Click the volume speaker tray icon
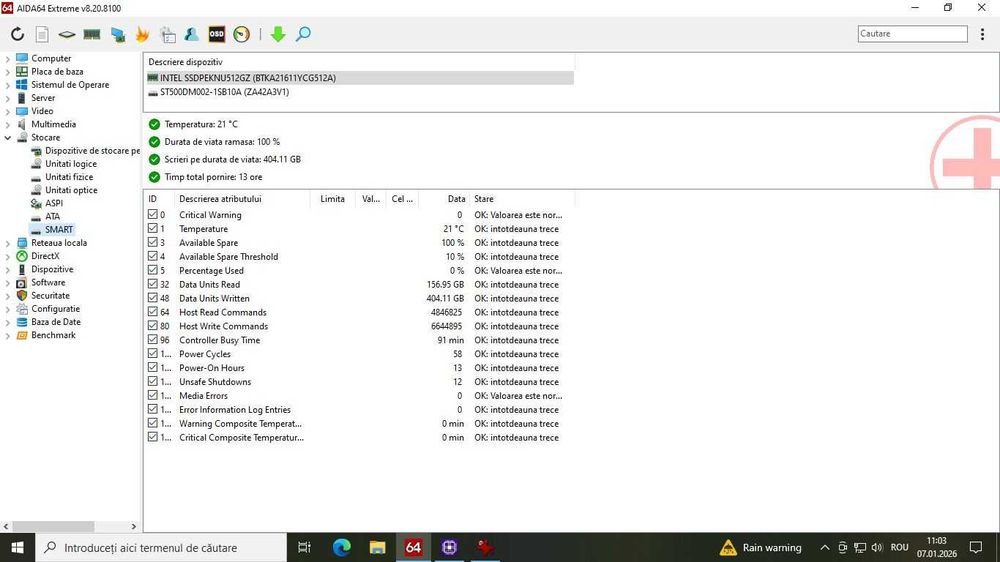1000x562 pixels. tap(877, 548)
